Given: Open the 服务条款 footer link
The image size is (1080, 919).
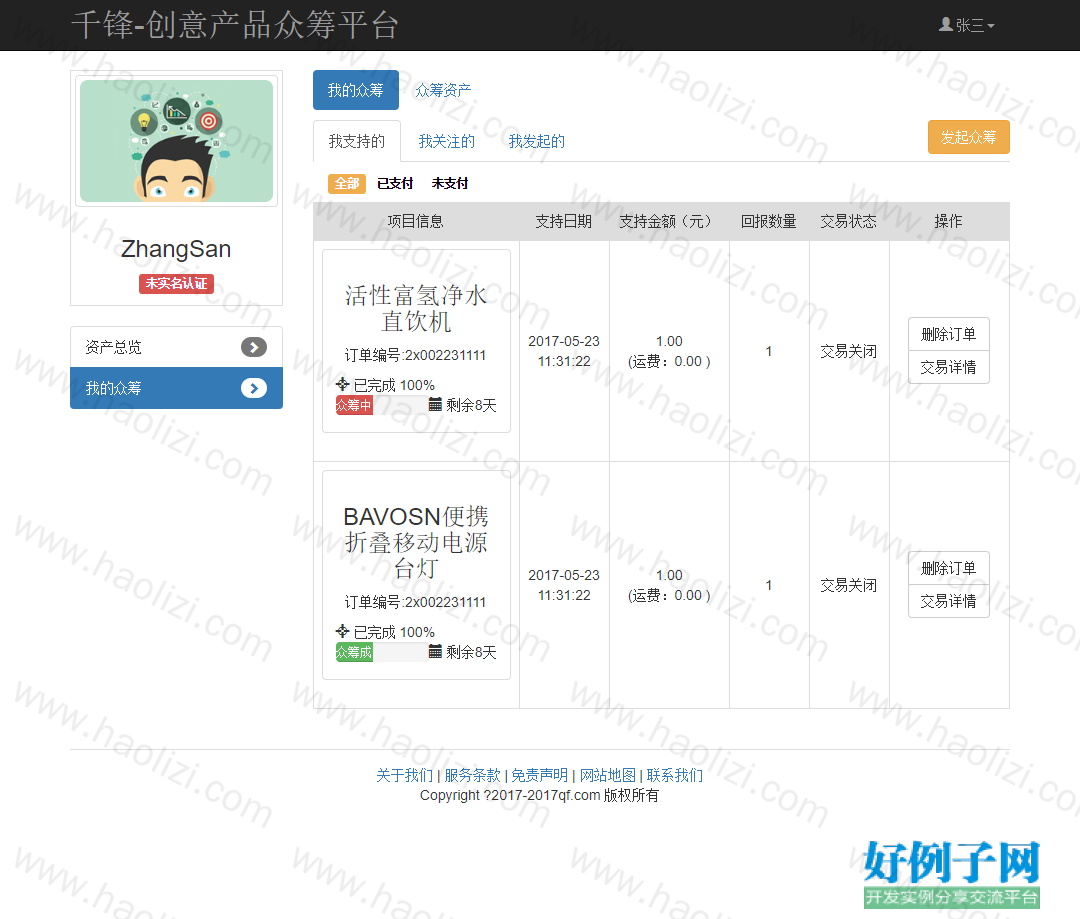Looking at the screenshot, I should [472, 775].
